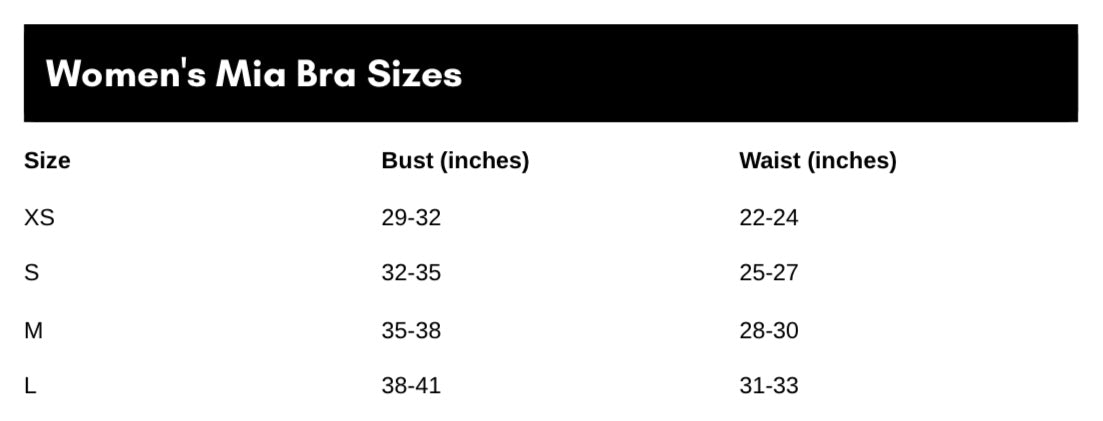The height and width of the screenshot is (421, 1103).
Task: Pick the 31-33 waist measurement
Action: pos(769,386)
